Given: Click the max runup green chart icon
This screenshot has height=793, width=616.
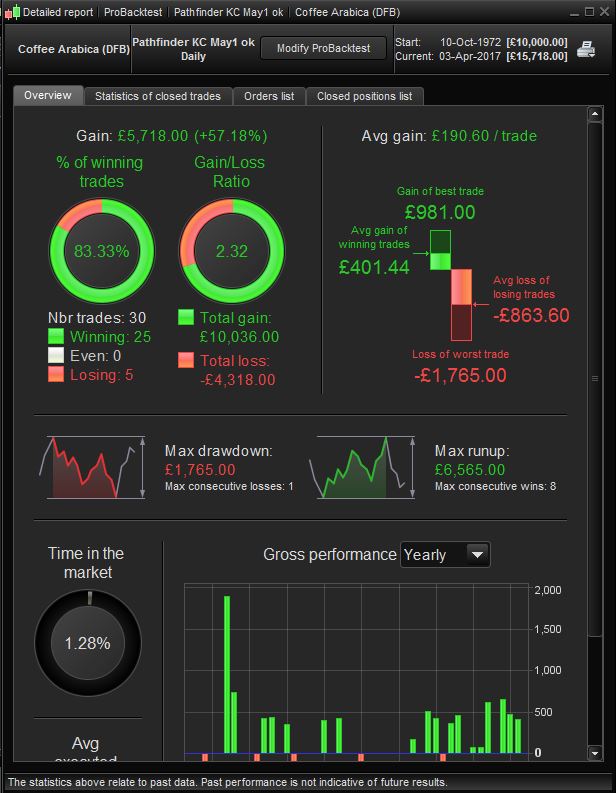Looking at the screenshot, I should [363, 467].
